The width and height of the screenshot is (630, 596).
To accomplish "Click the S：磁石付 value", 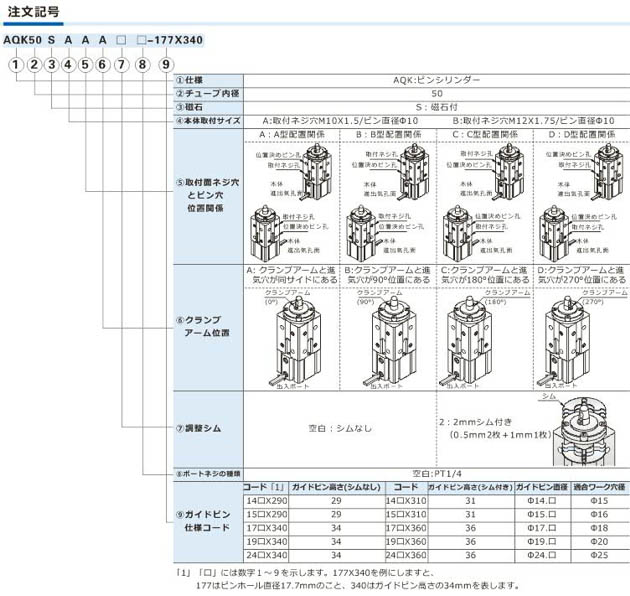I will coord(437,107).
